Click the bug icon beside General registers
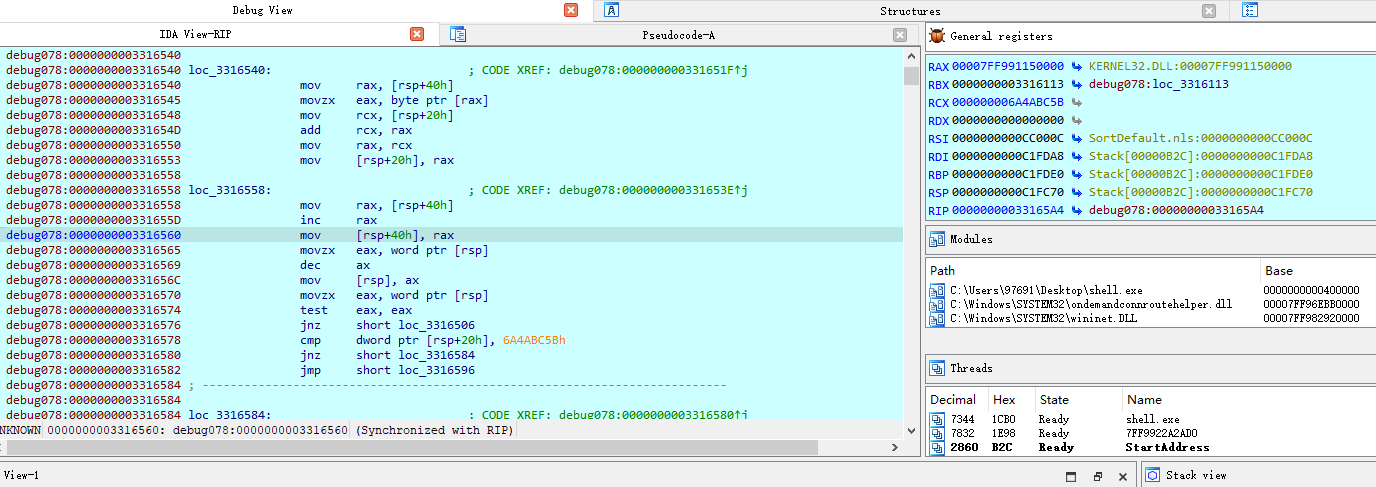Screen dimensions: 1376x487 (937, 35)
